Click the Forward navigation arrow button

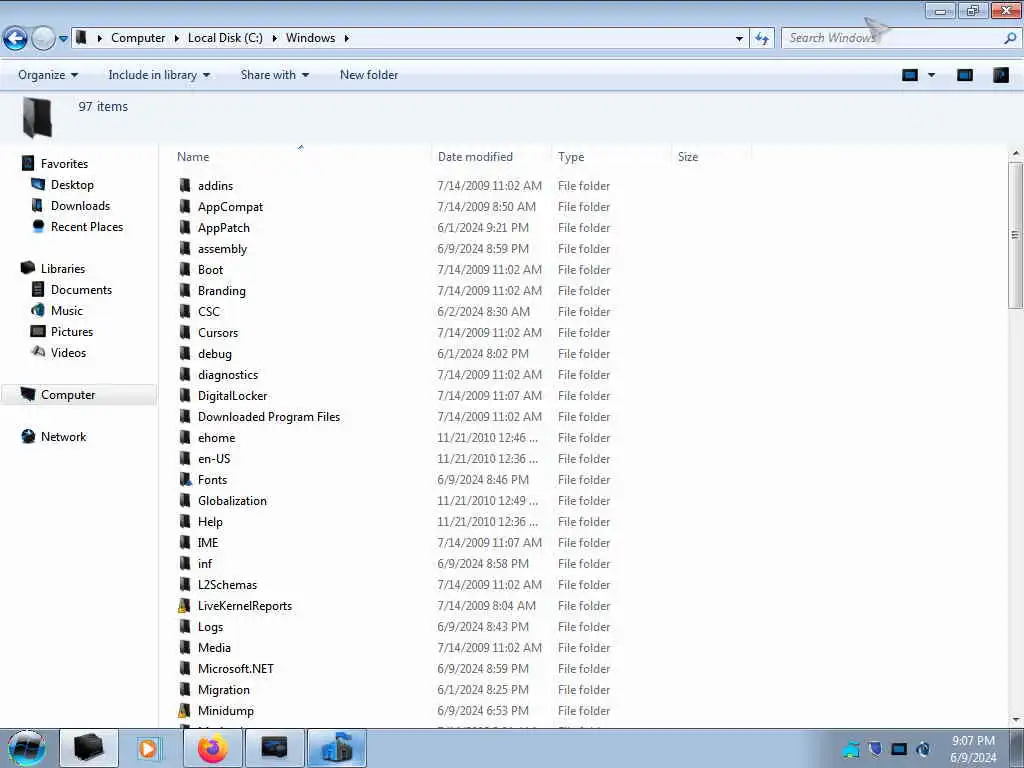point(43,39)
